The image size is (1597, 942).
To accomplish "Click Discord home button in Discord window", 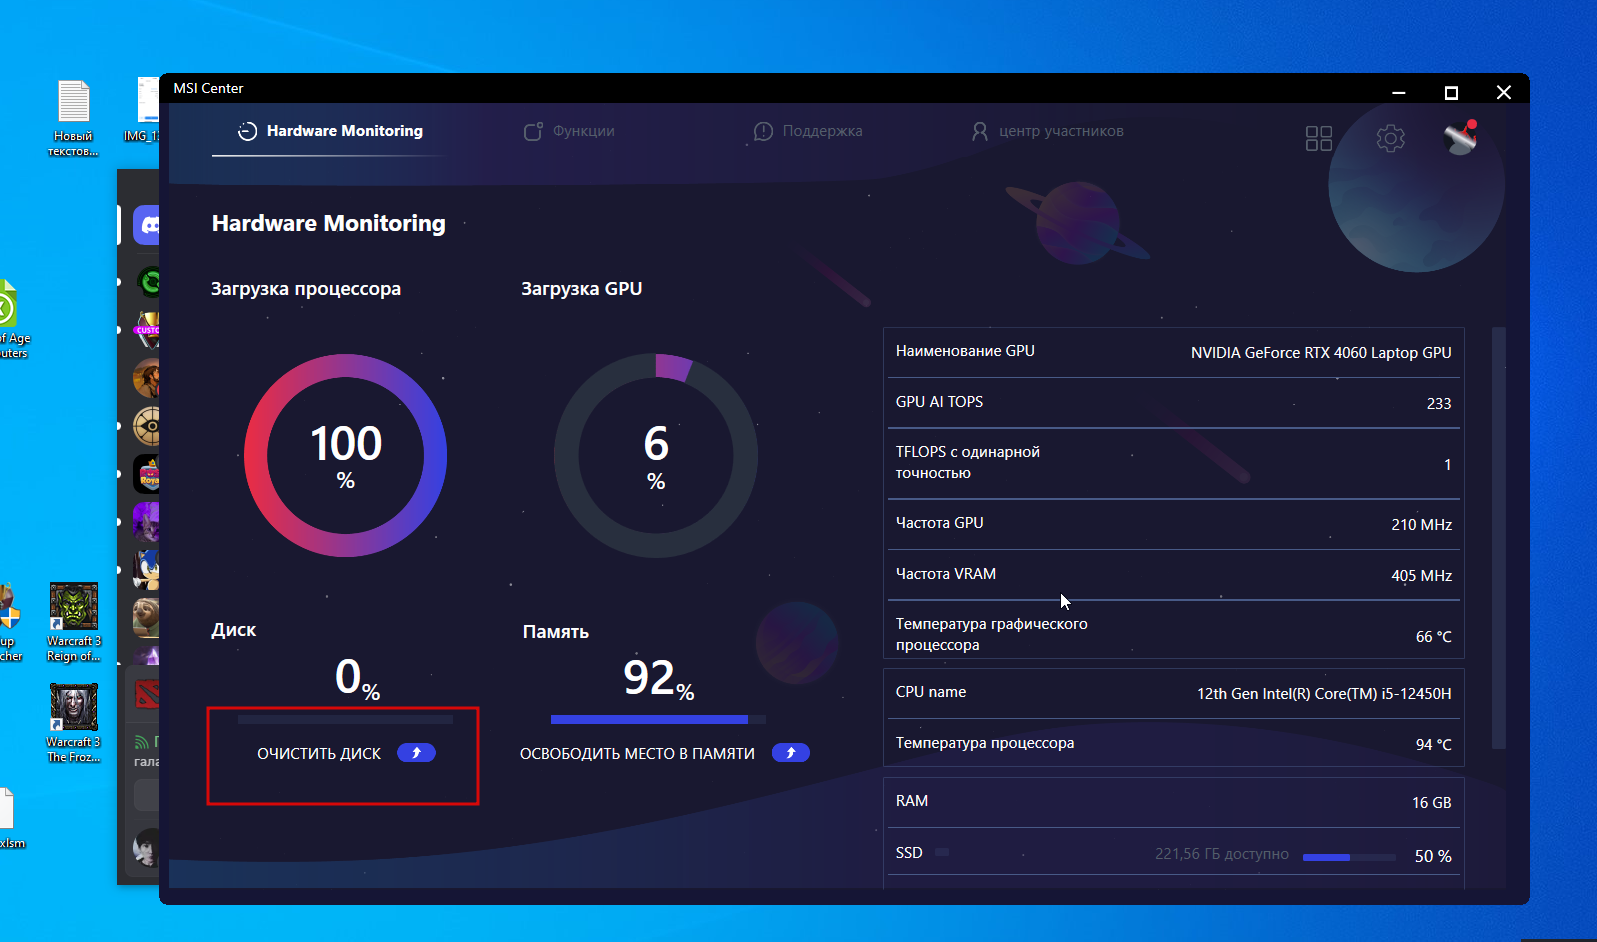I will click(x=148, y=225).
